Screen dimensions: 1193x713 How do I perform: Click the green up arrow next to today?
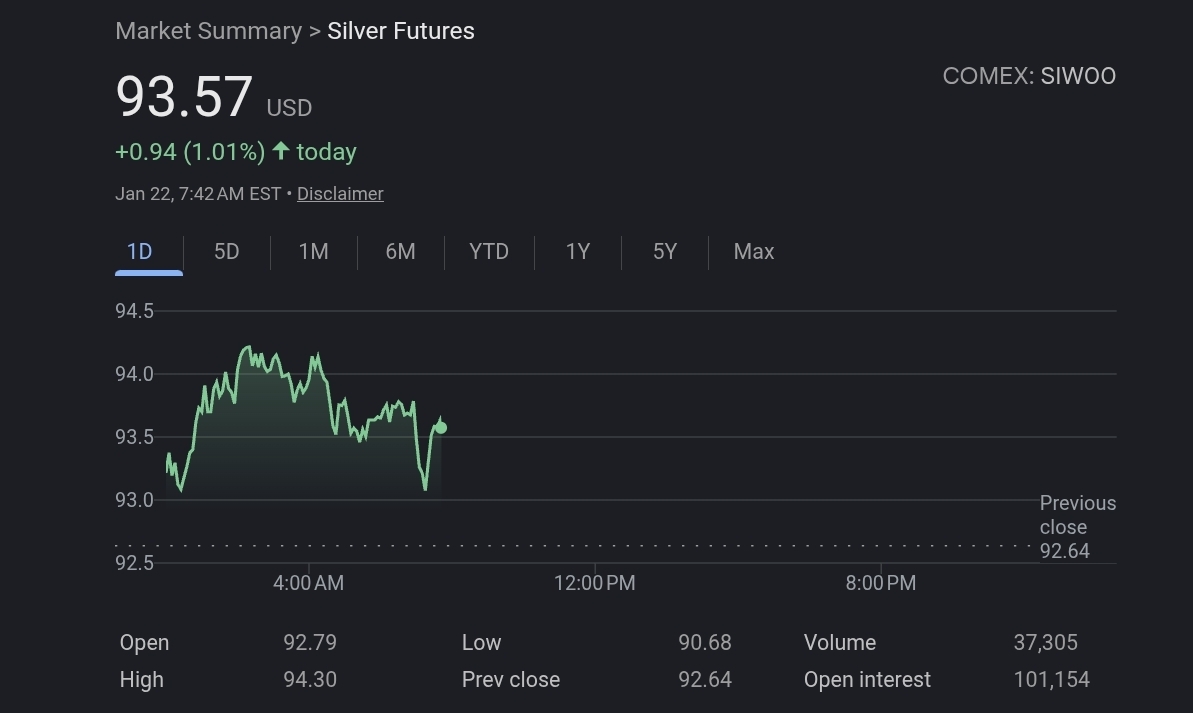tap(281, 151)
